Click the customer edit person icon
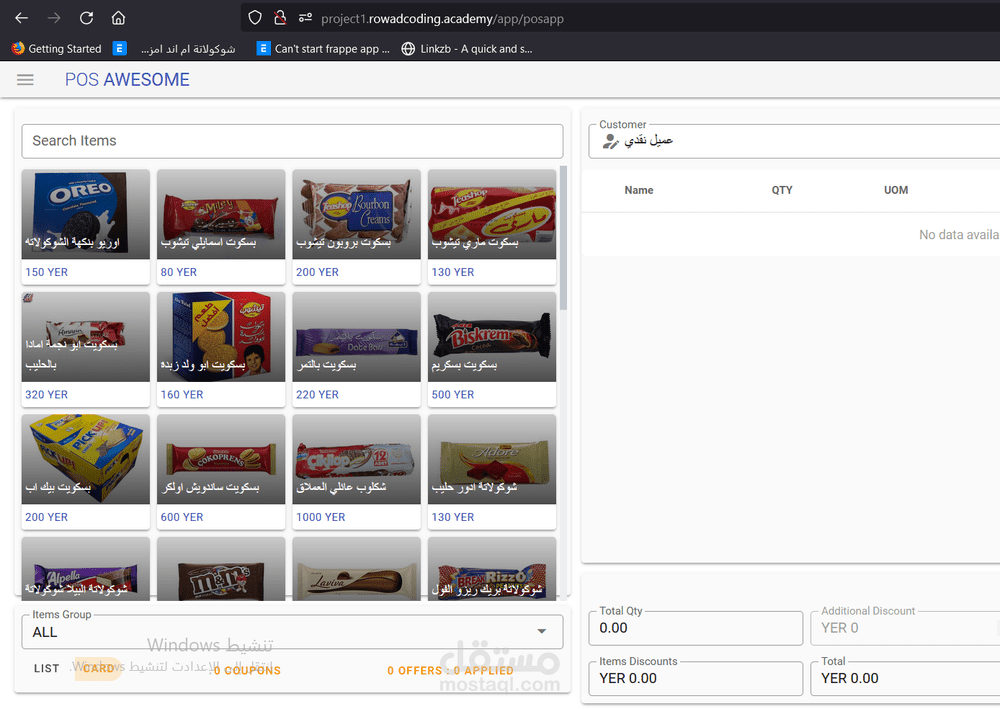The height and width of the screenshot is (709, 1000). click(610, 141)
